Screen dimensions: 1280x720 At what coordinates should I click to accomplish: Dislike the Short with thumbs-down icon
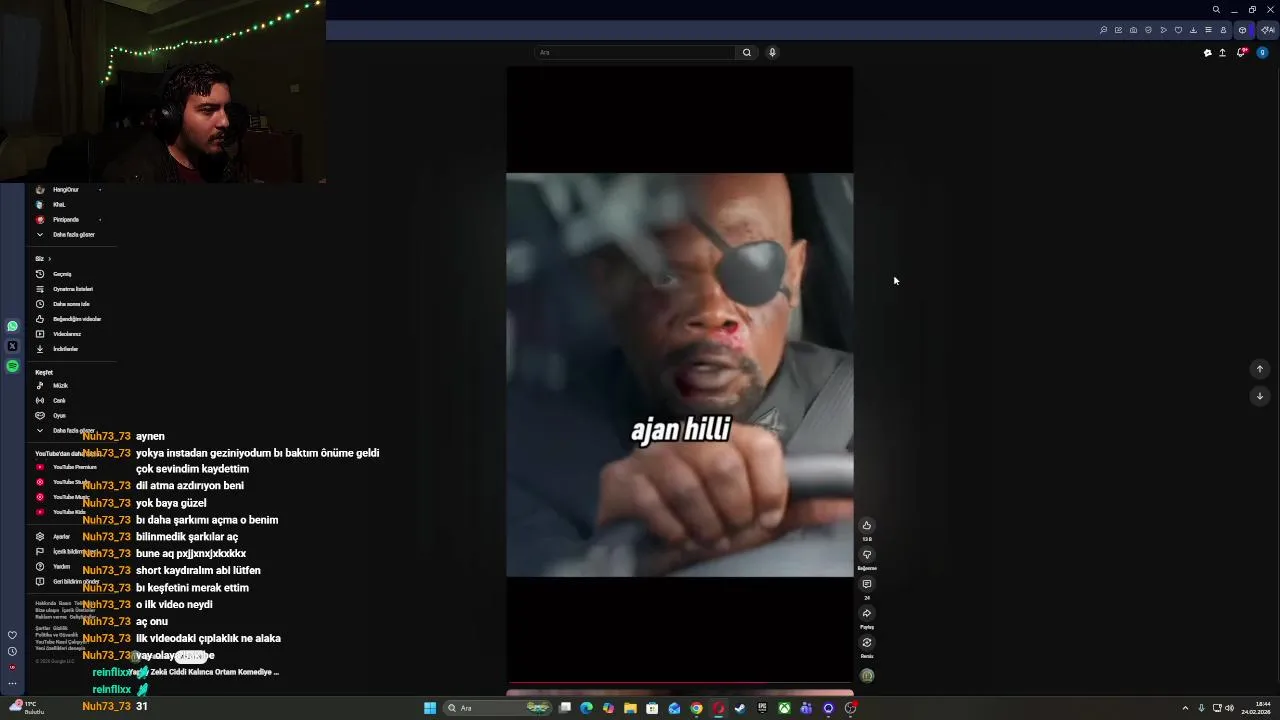click(x=867, y=554)
